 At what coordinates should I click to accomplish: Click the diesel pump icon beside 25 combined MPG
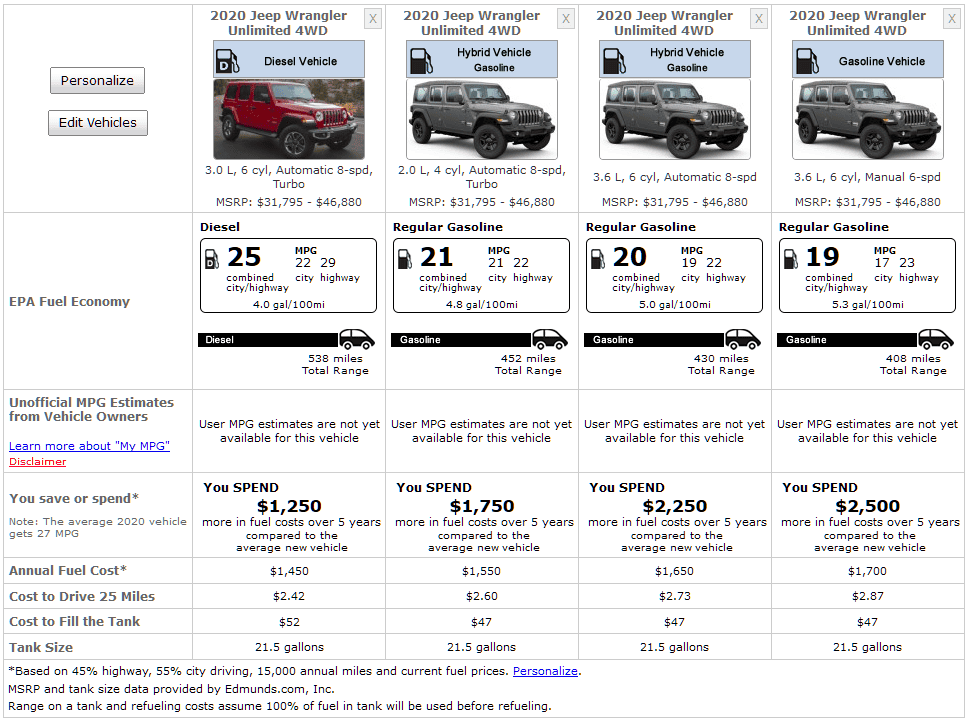pos(212,259)
